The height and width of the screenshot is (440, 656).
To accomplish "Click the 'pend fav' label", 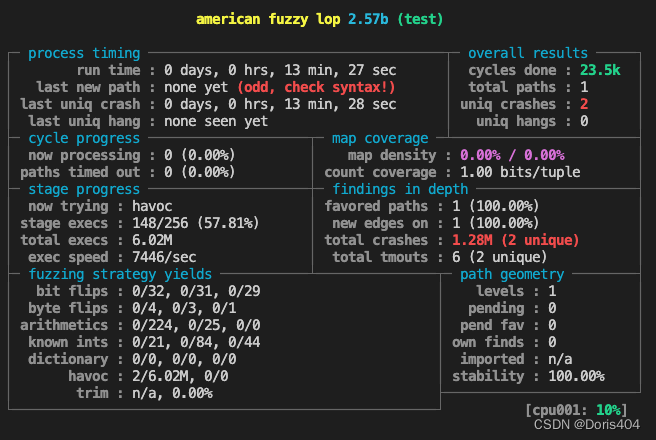I will pyautogui.click(x=492, y=325).
